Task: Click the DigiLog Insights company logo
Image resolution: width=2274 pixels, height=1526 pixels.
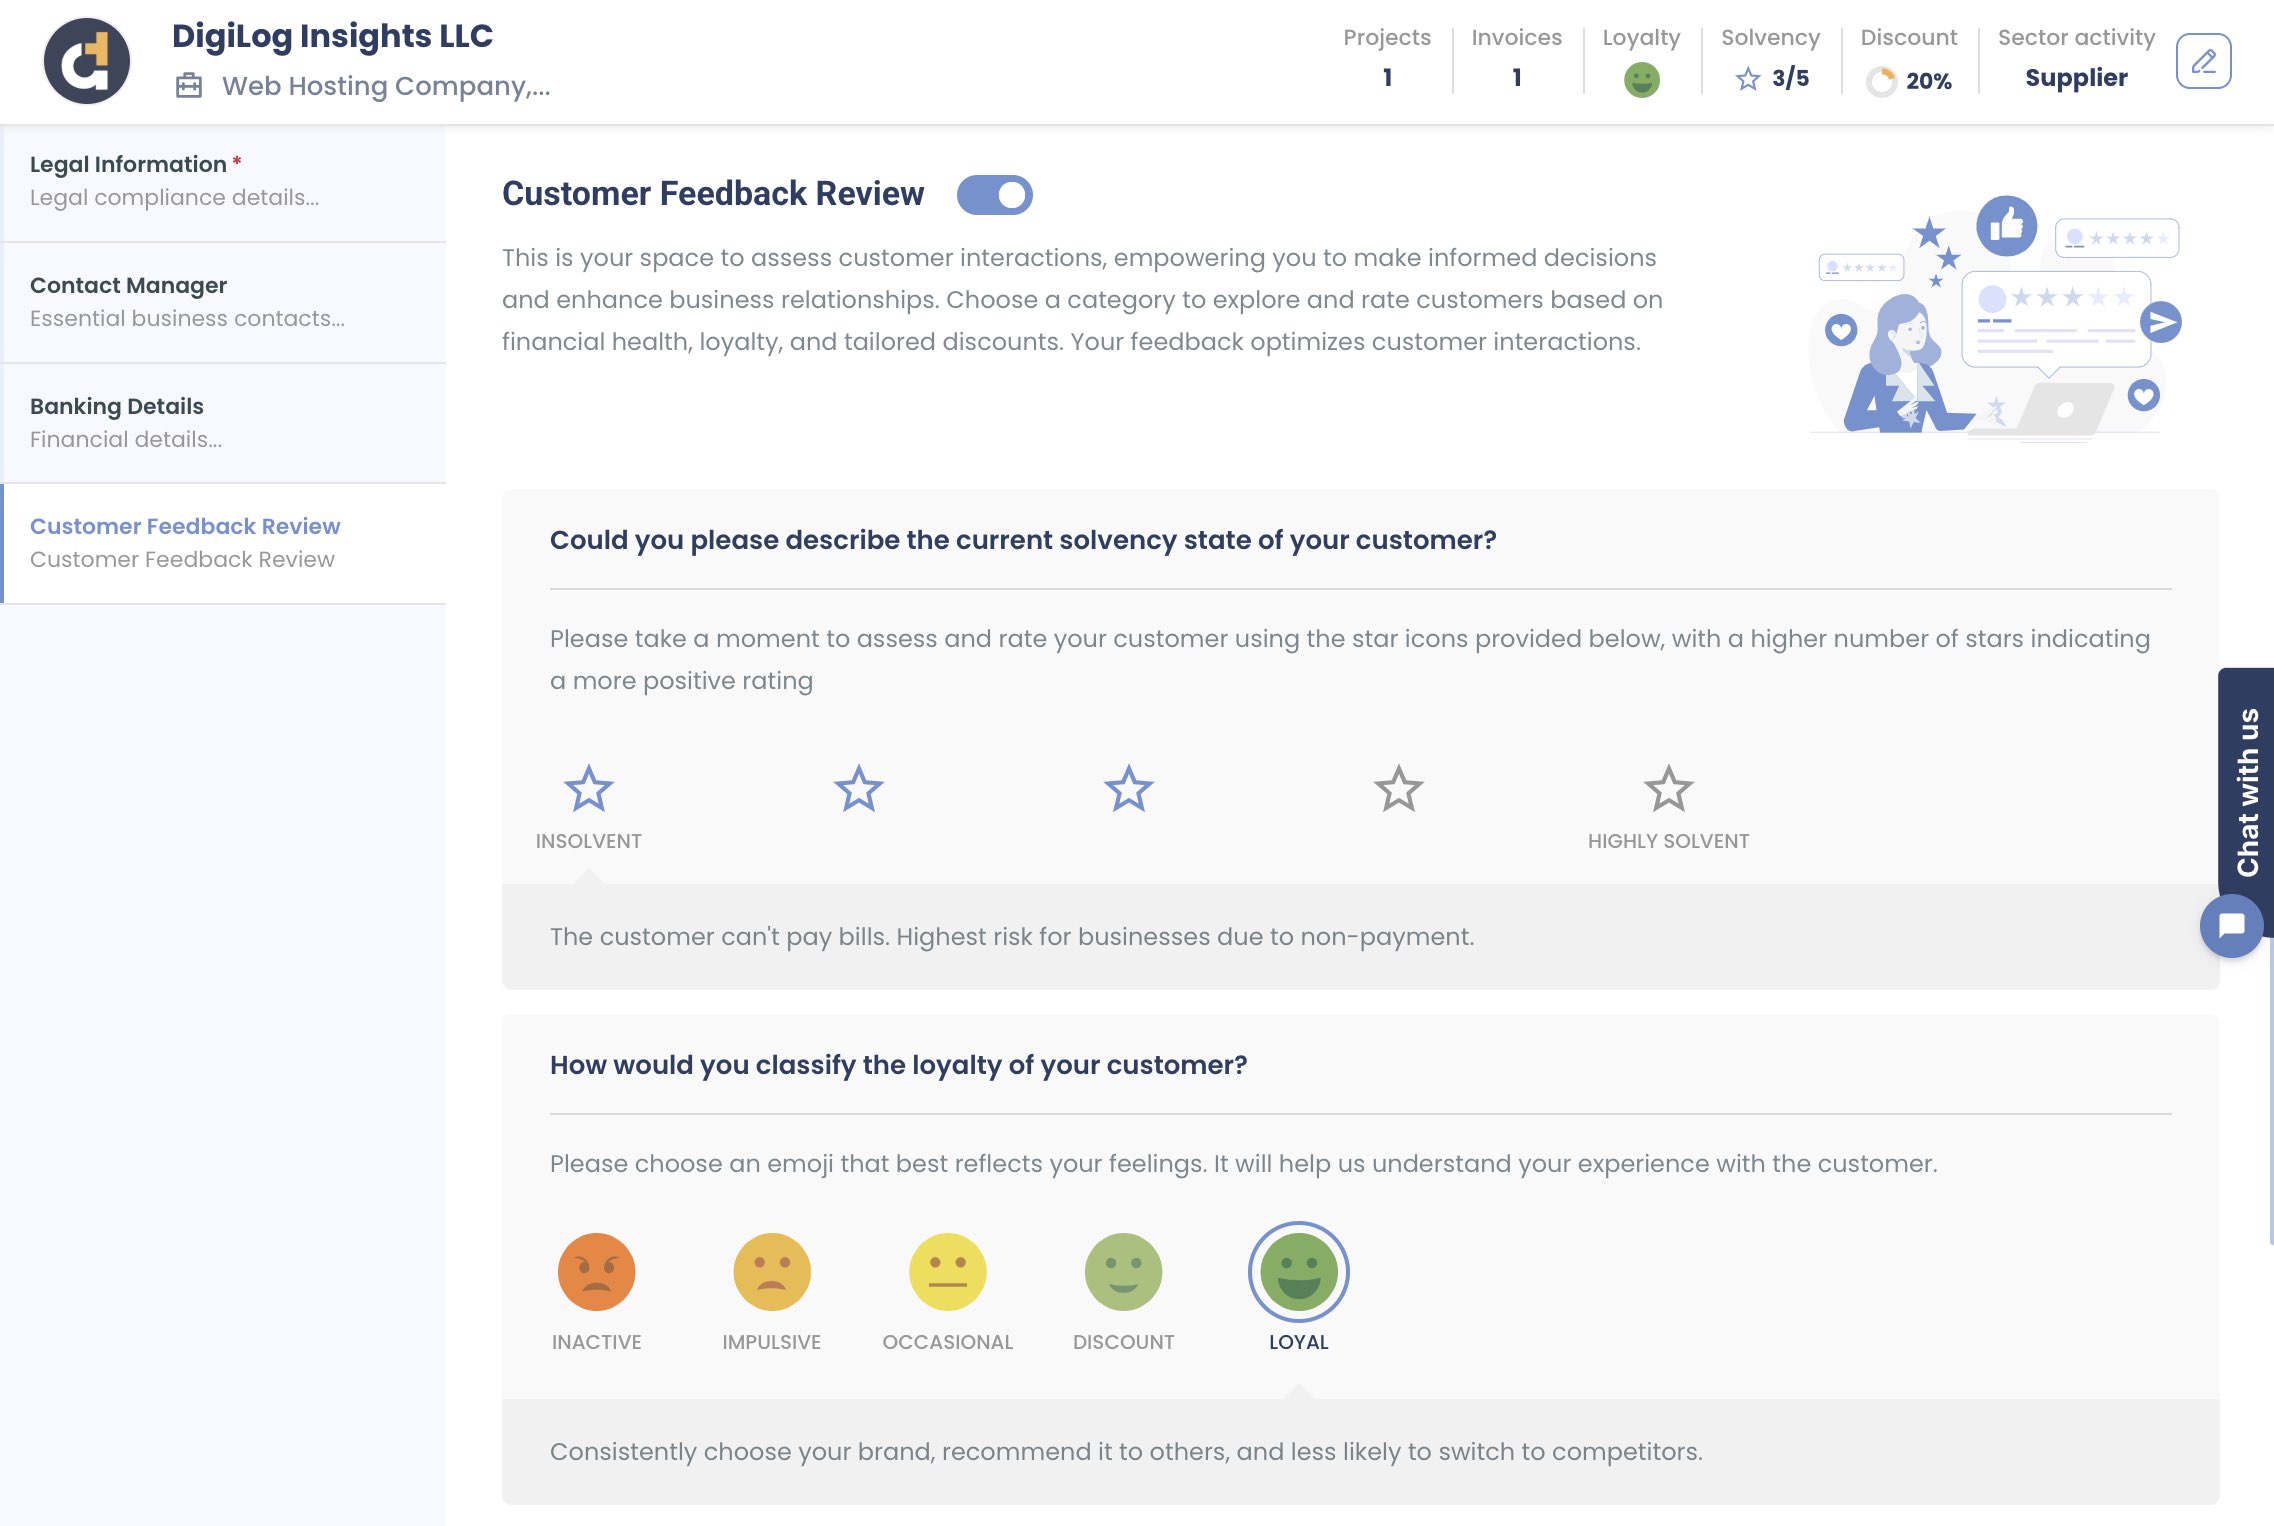Action: coord(87,60)
